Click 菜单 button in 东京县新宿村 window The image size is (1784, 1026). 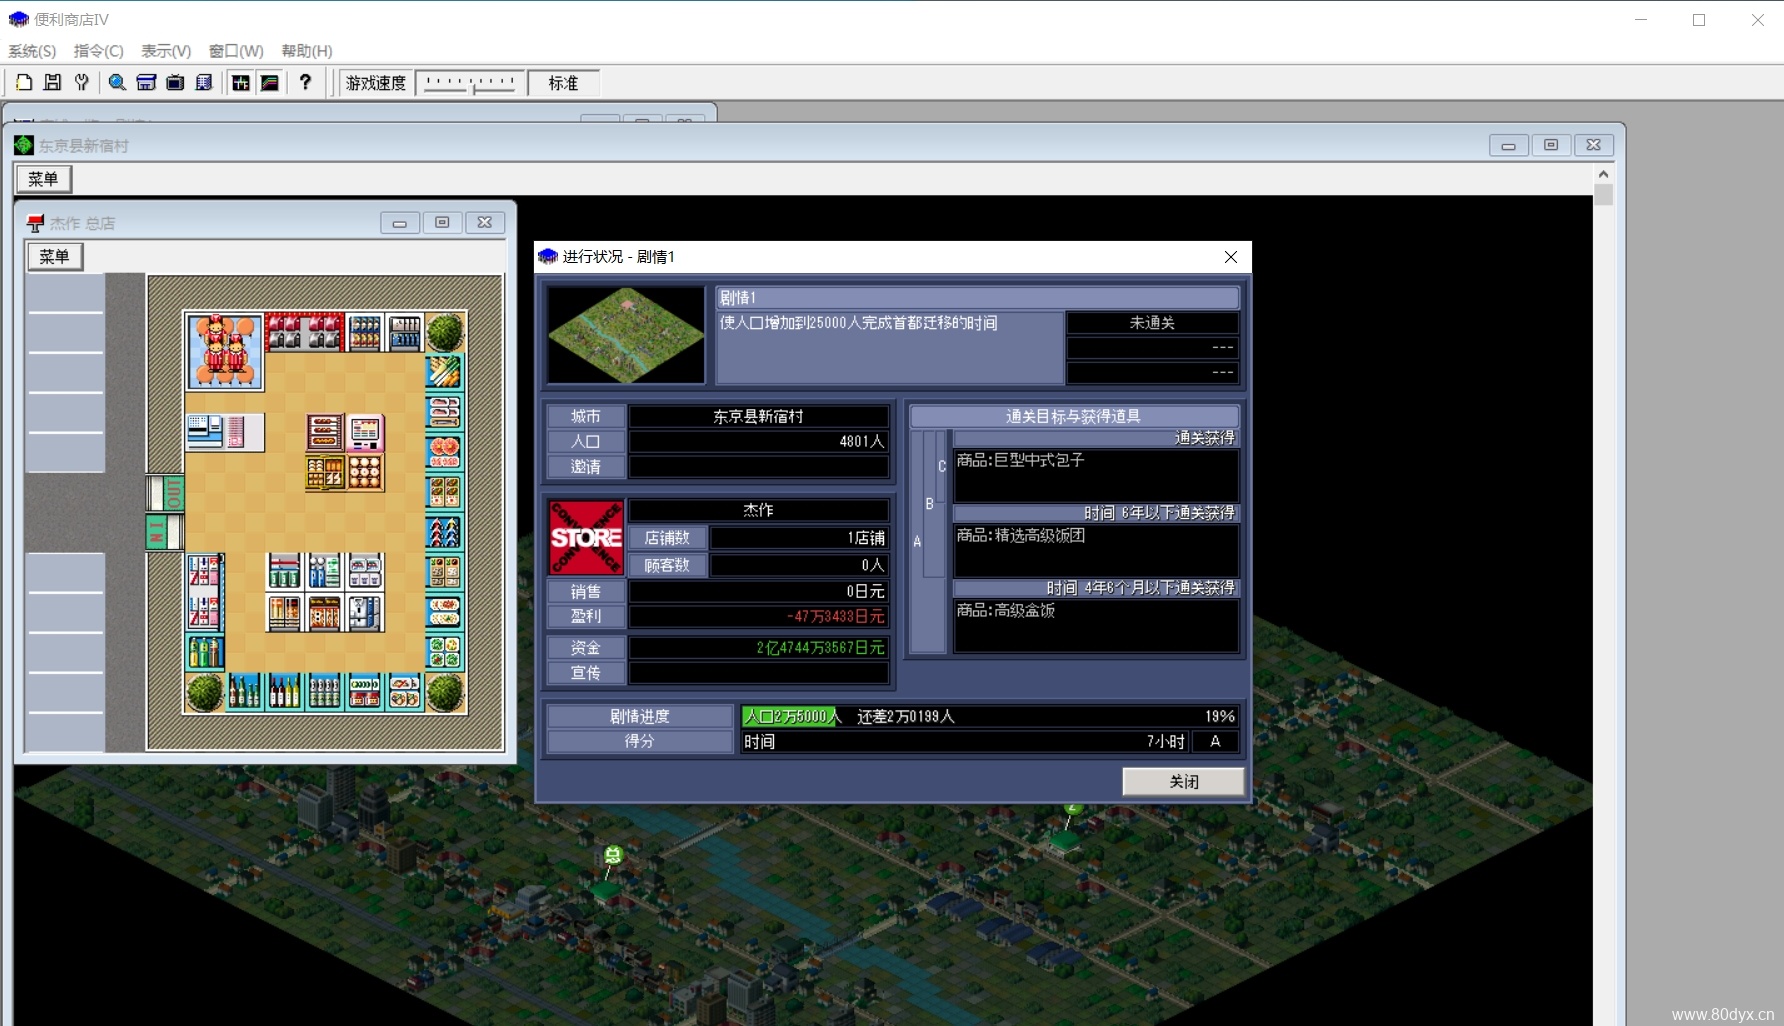coord(44,179)
